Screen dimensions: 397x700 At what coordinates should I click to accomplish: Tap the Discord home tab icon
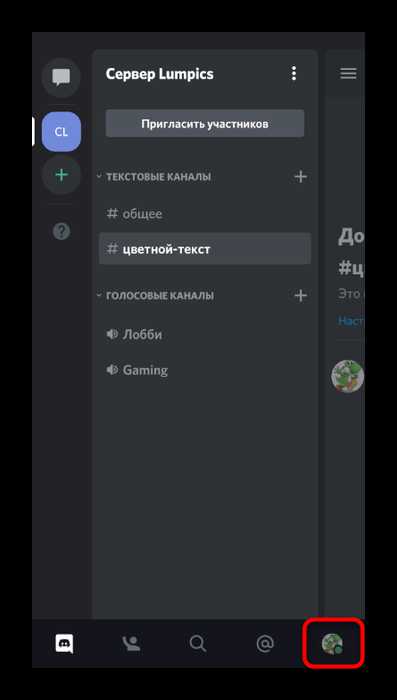pyautogui.click(x=64, y=644)
